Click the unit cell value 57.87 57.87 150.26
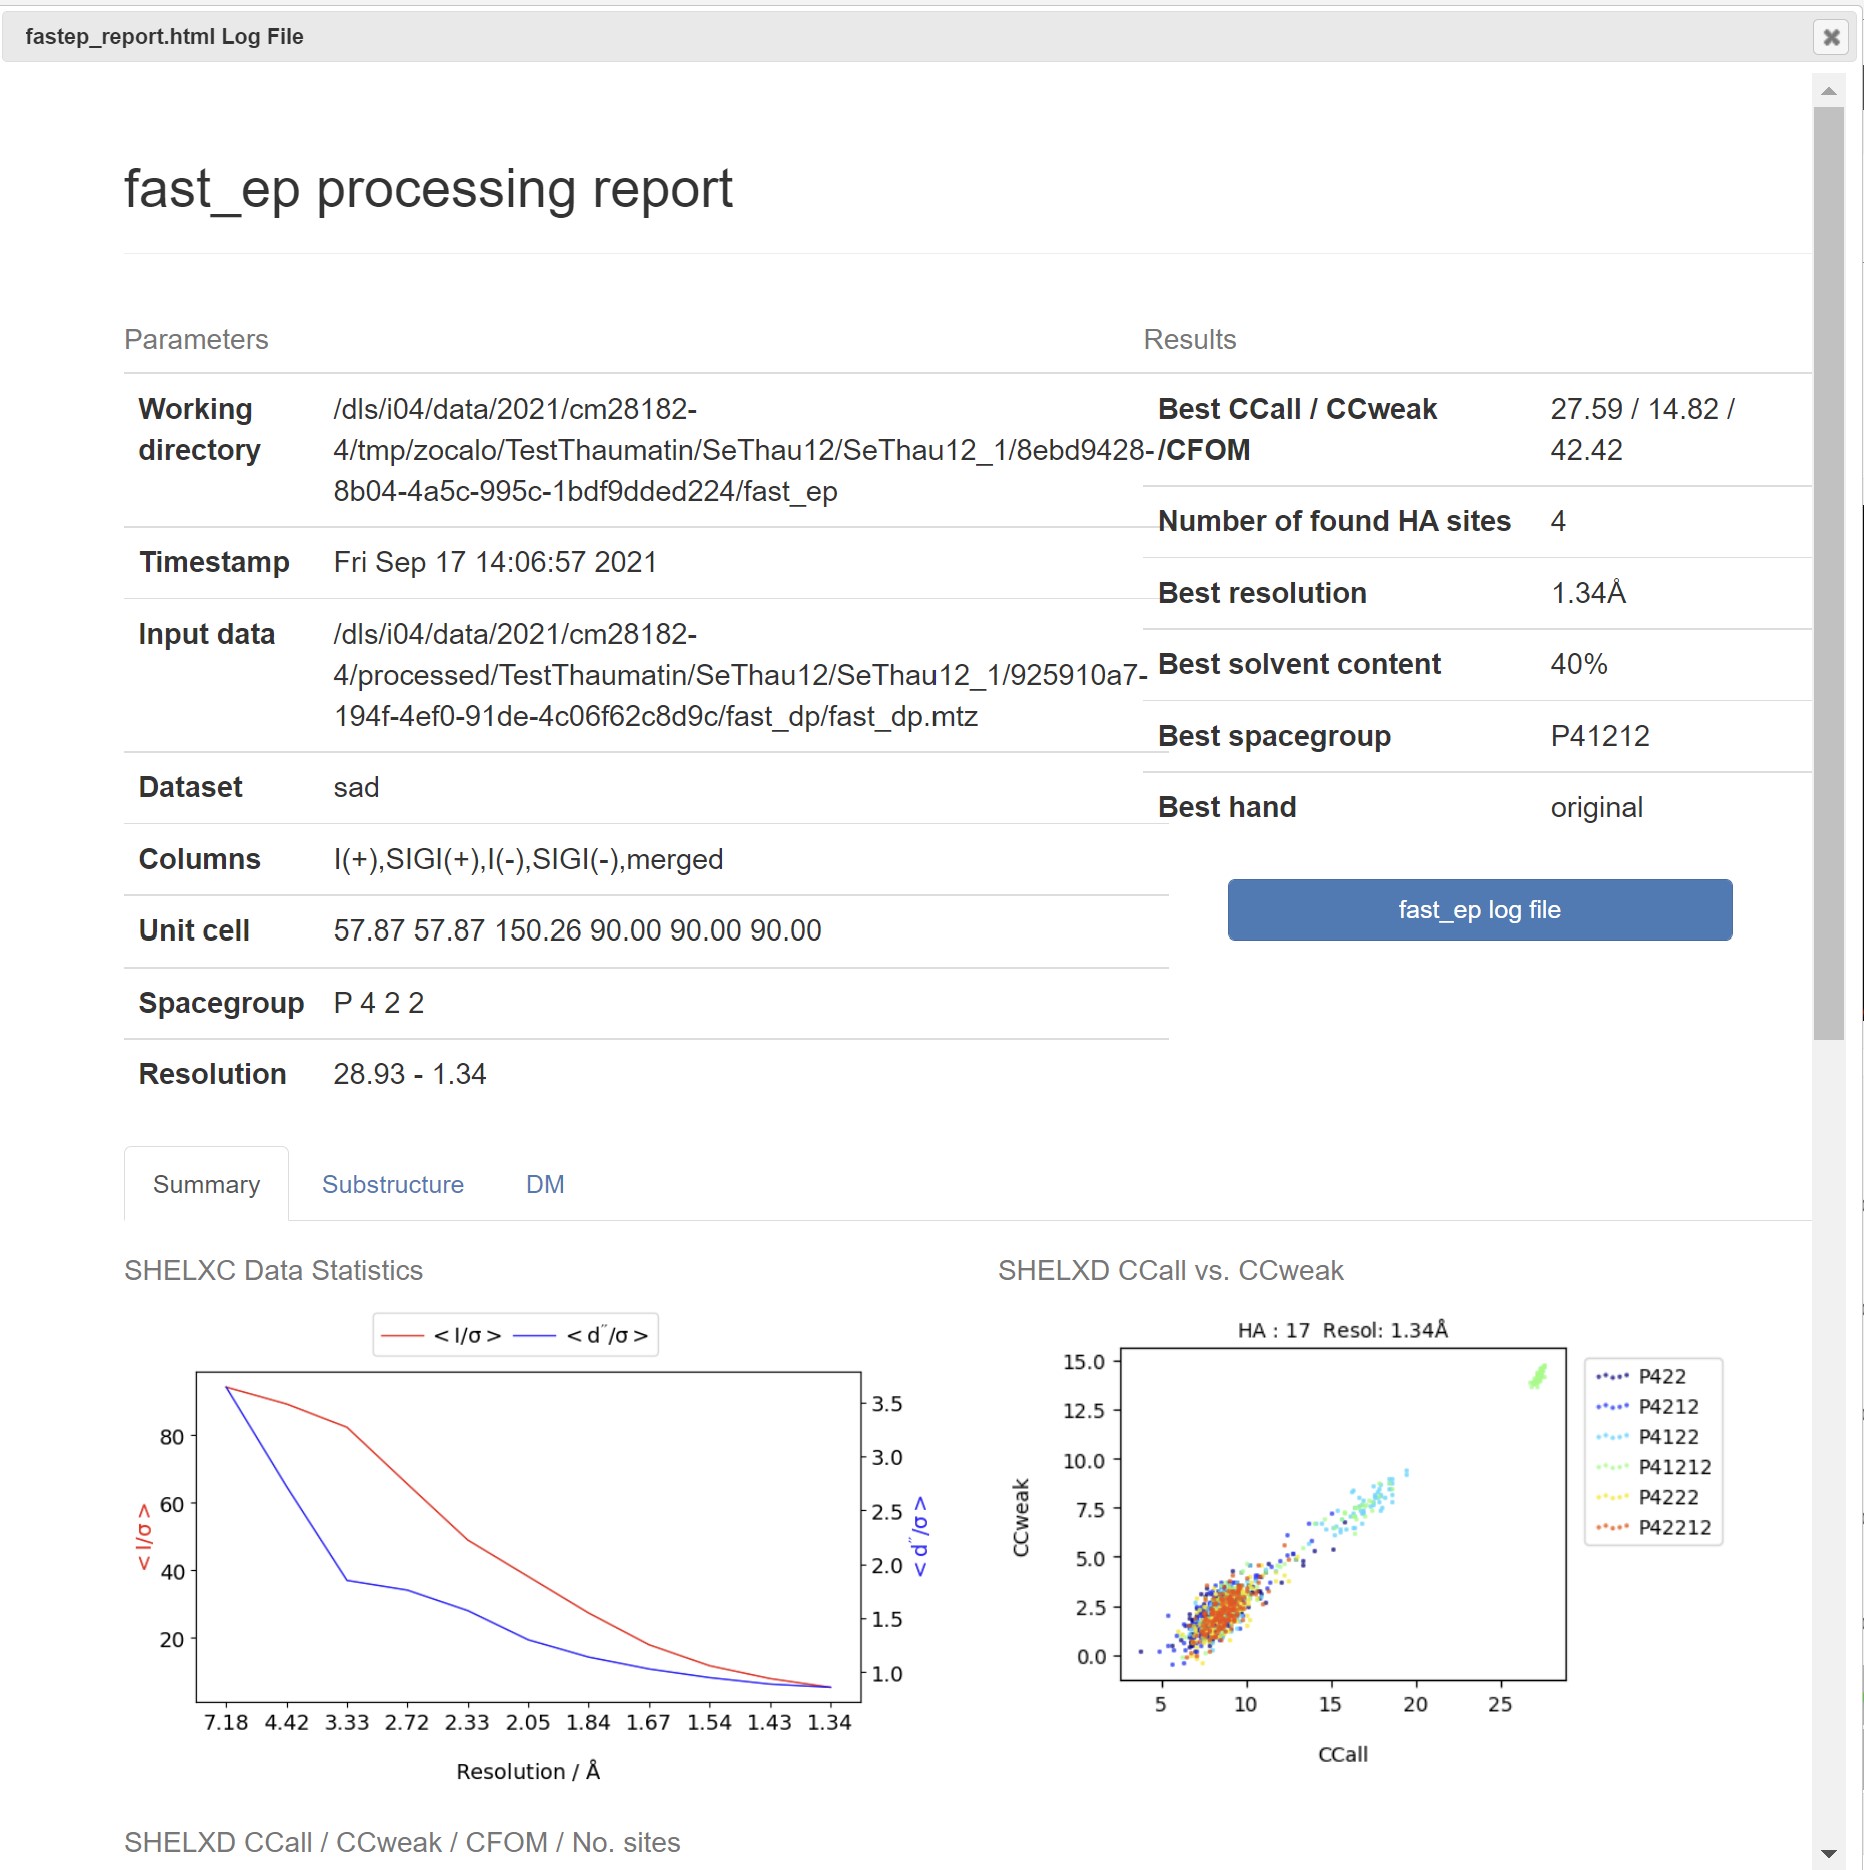Image resolution: width=1864 pixels, height=1870 pixels. coord(577,931)
